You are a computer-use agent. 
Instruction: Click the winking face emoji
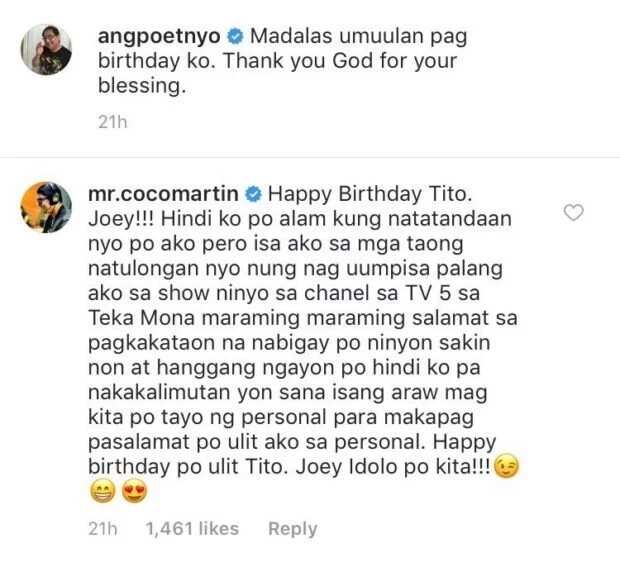pyautogui.click(x=507, y=467)
